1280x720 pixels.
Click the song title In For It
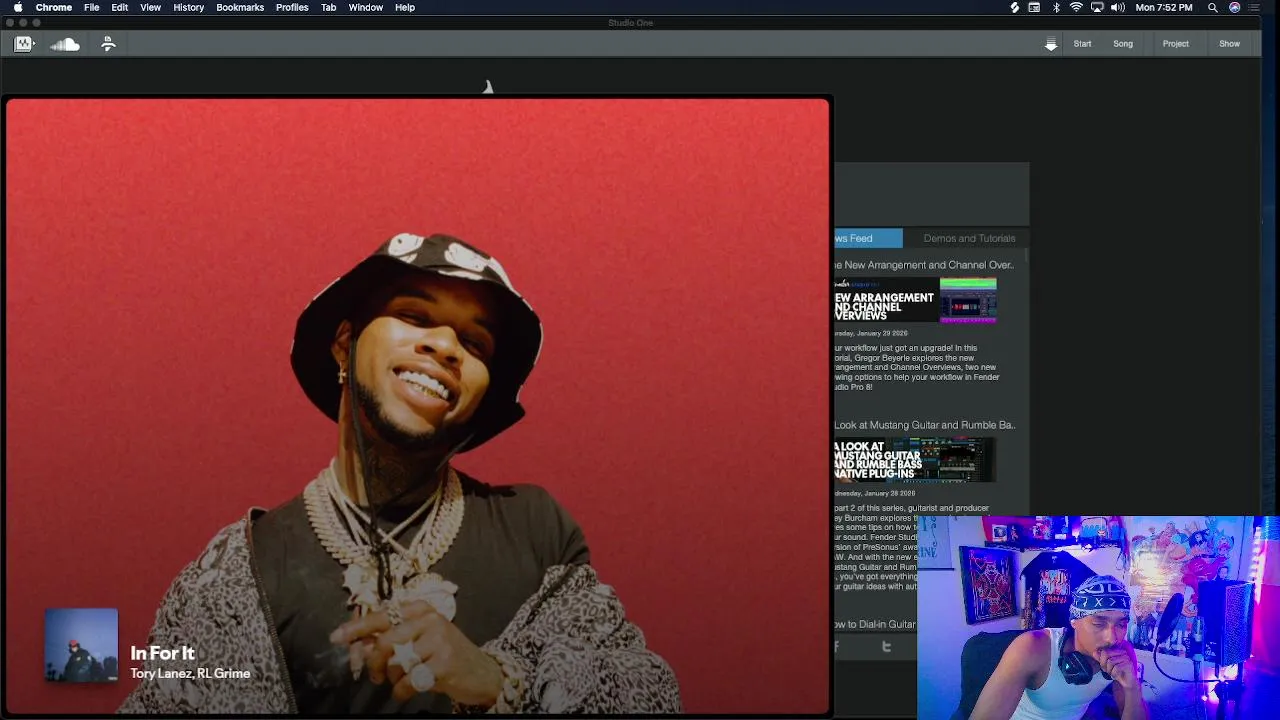click(x=162, y=653)
